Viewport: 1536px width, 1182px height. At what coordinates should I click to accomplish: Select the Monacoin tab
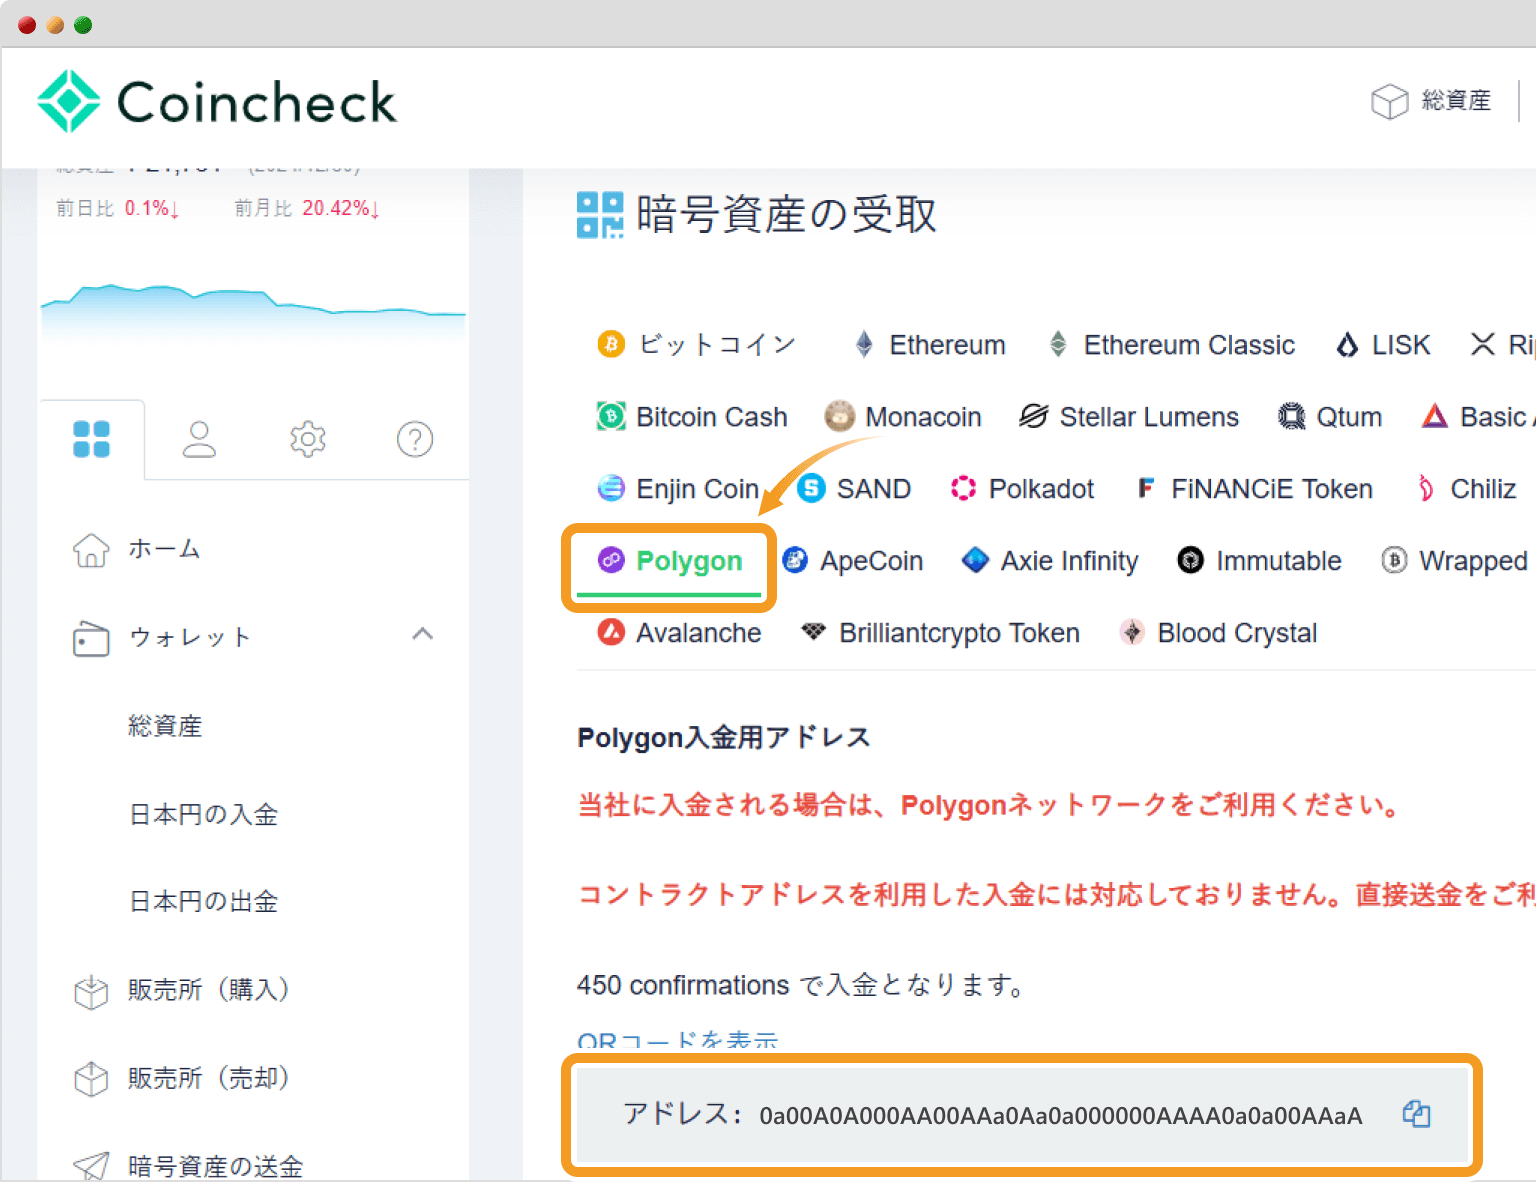tap(903, 417)
